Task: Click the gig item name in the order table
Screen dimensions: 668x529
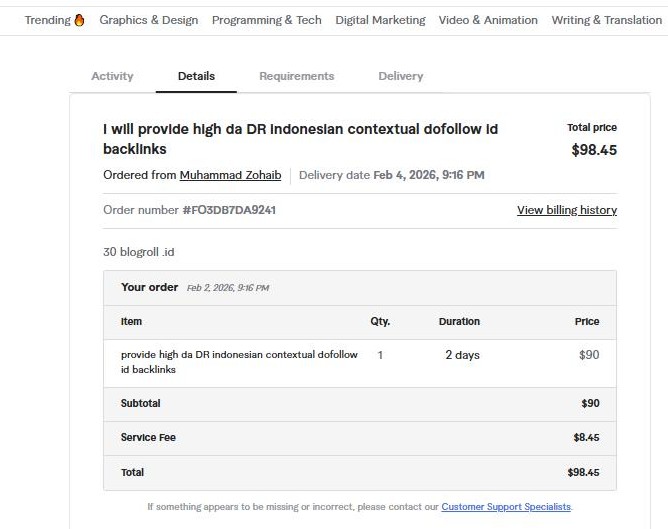Action: tap(238, 362)
